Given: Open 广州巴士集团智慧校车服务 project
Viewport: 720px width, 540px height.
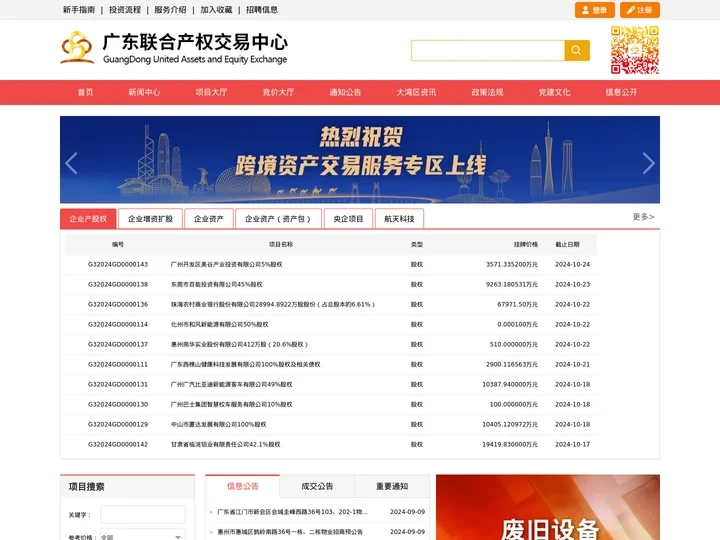Looking at the screenshot, I should (x=231, y=405).
